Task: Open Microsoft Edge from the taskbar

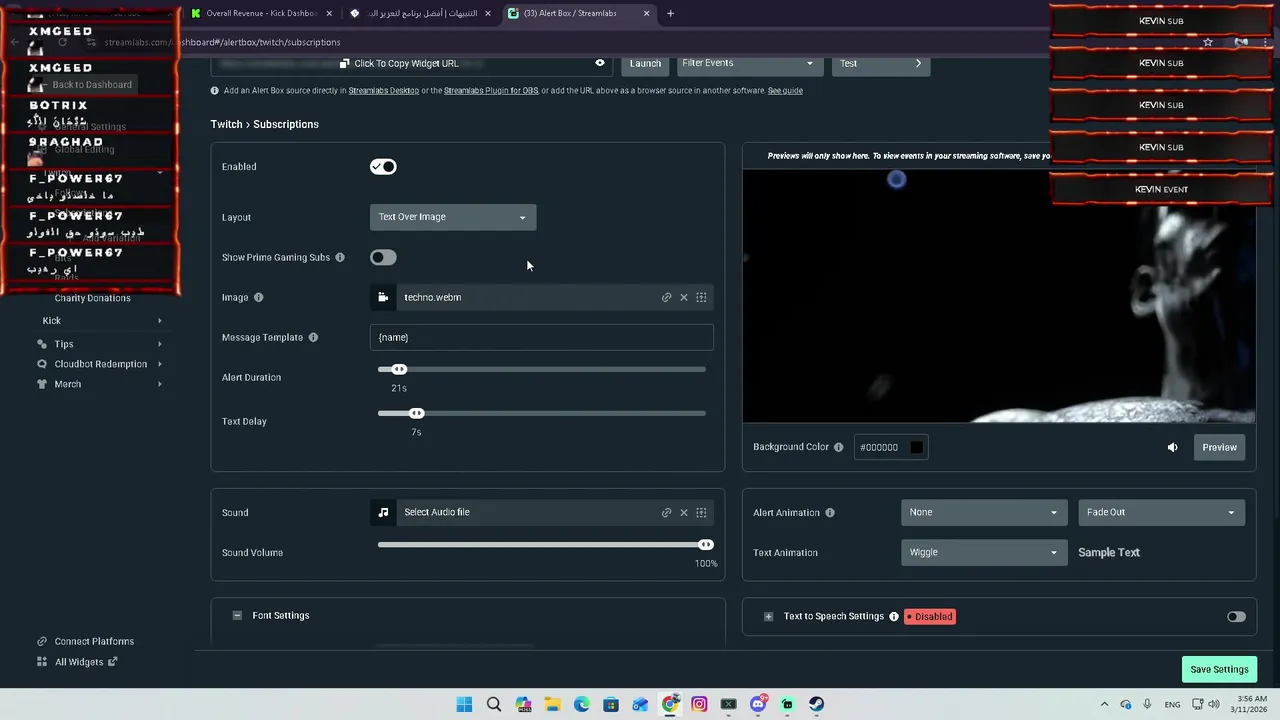Action: point(582,704)
